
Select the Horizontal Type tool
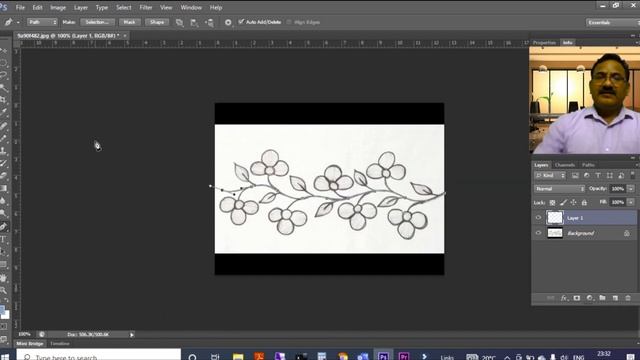[x=3, y=239]
